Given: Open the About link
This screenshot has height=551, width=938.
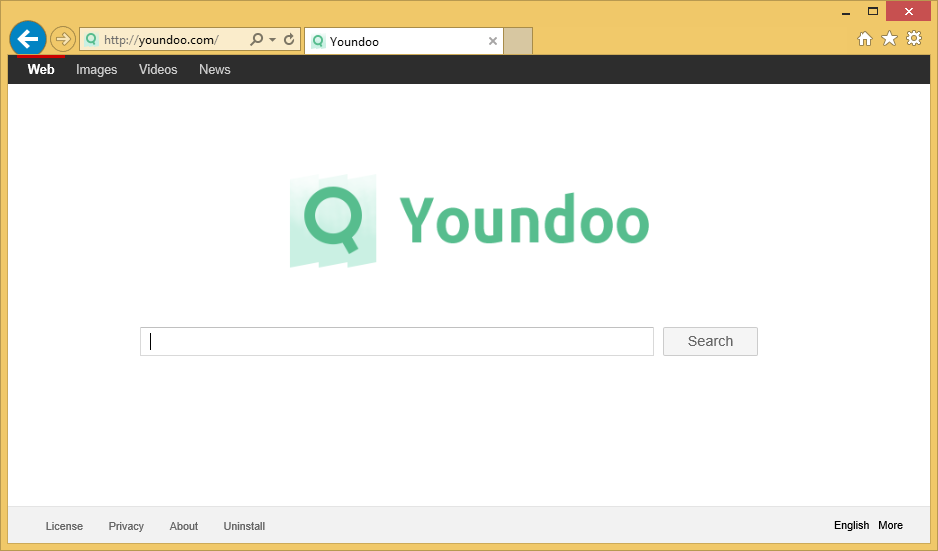Looking at the screenshot, I should point(184,526).
